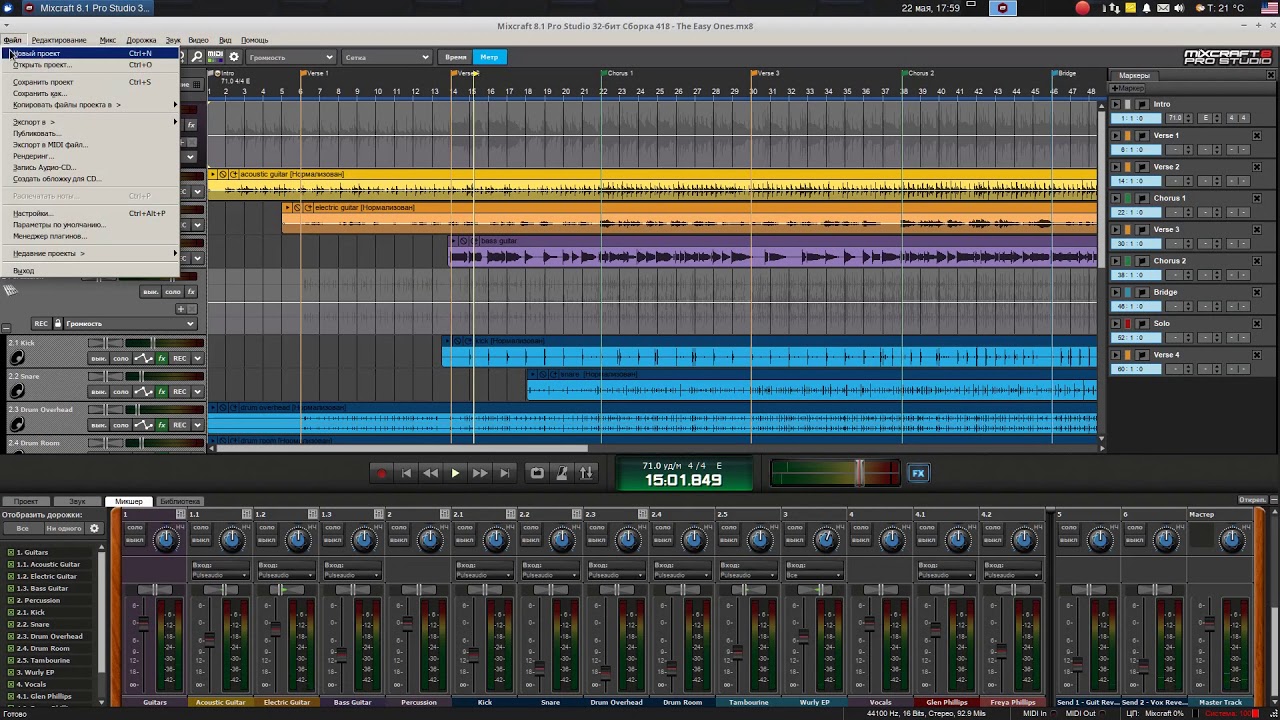Switch timeline to Время mode
Viewport: 1280px width, 720px height.
pyautogui.click(x=456, y=57)
